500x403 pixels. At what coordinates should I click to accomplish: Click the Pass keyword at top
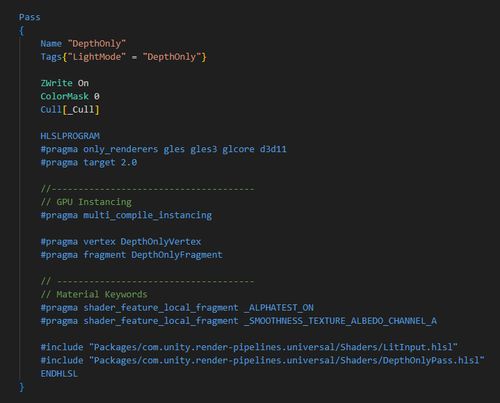pos(29,17)
